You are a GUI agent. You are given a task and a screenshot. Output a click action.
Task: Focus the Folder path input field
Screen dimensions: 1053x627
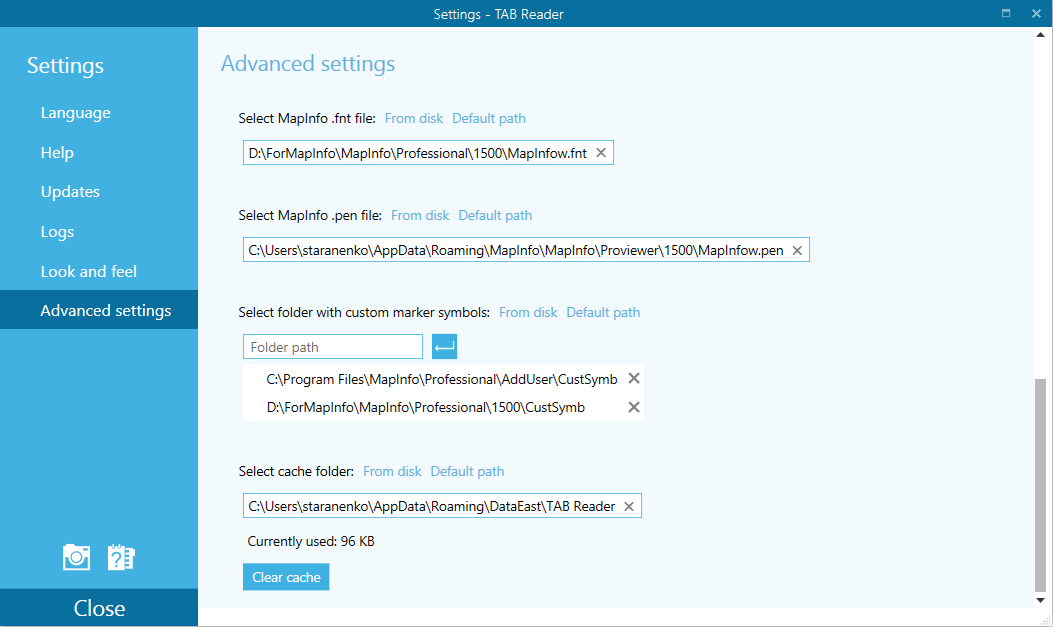pos(332,347)
